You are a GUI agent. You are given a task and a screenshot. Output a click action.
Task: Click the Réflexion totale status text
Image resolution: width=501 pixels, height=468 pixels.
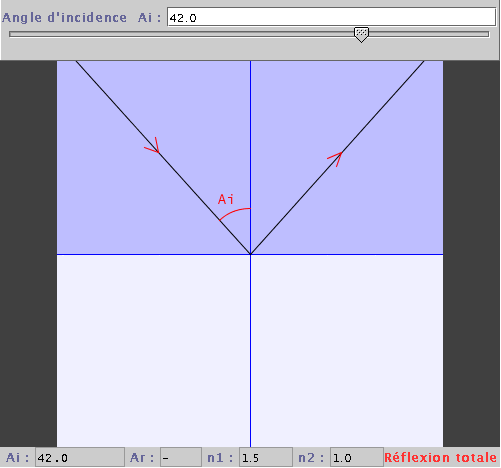click(441, 457)
